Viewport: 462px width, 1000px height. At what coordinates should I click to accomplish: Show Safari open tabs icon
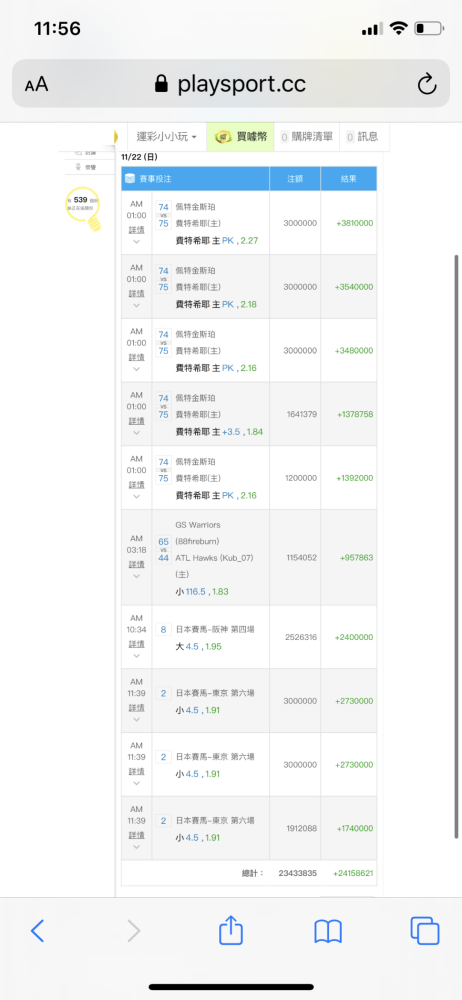425,931
